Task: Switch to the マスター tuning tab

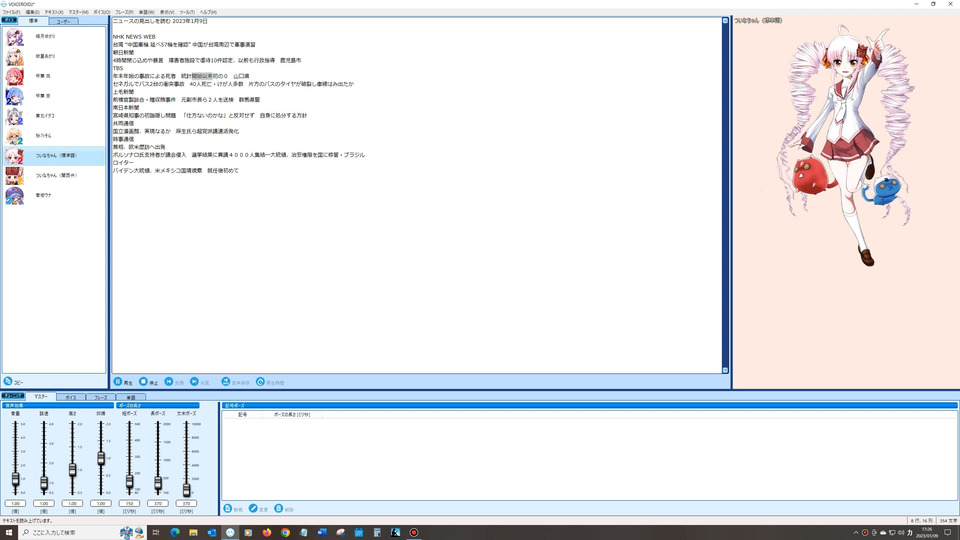Action: click(x=40, y=397)
